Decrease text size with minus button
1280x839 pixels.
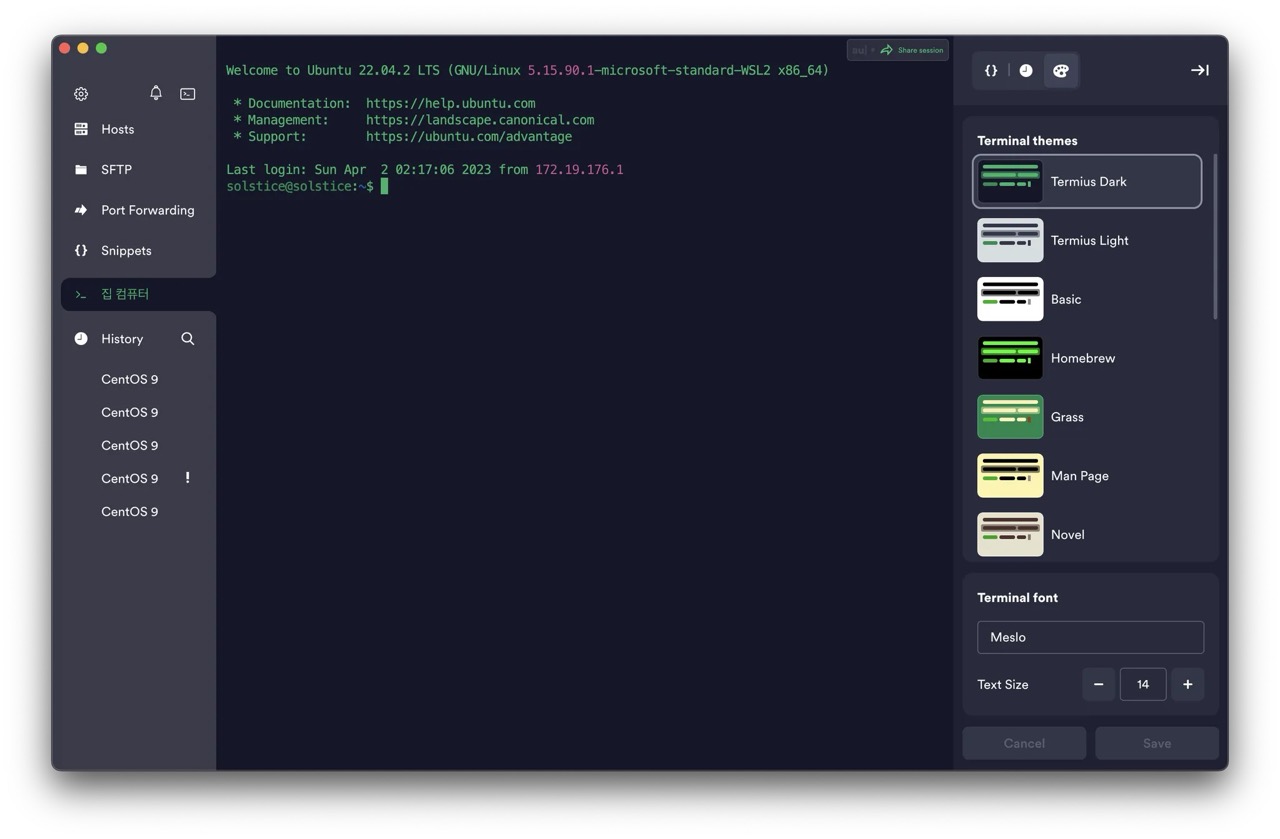tap(1098, 685)
